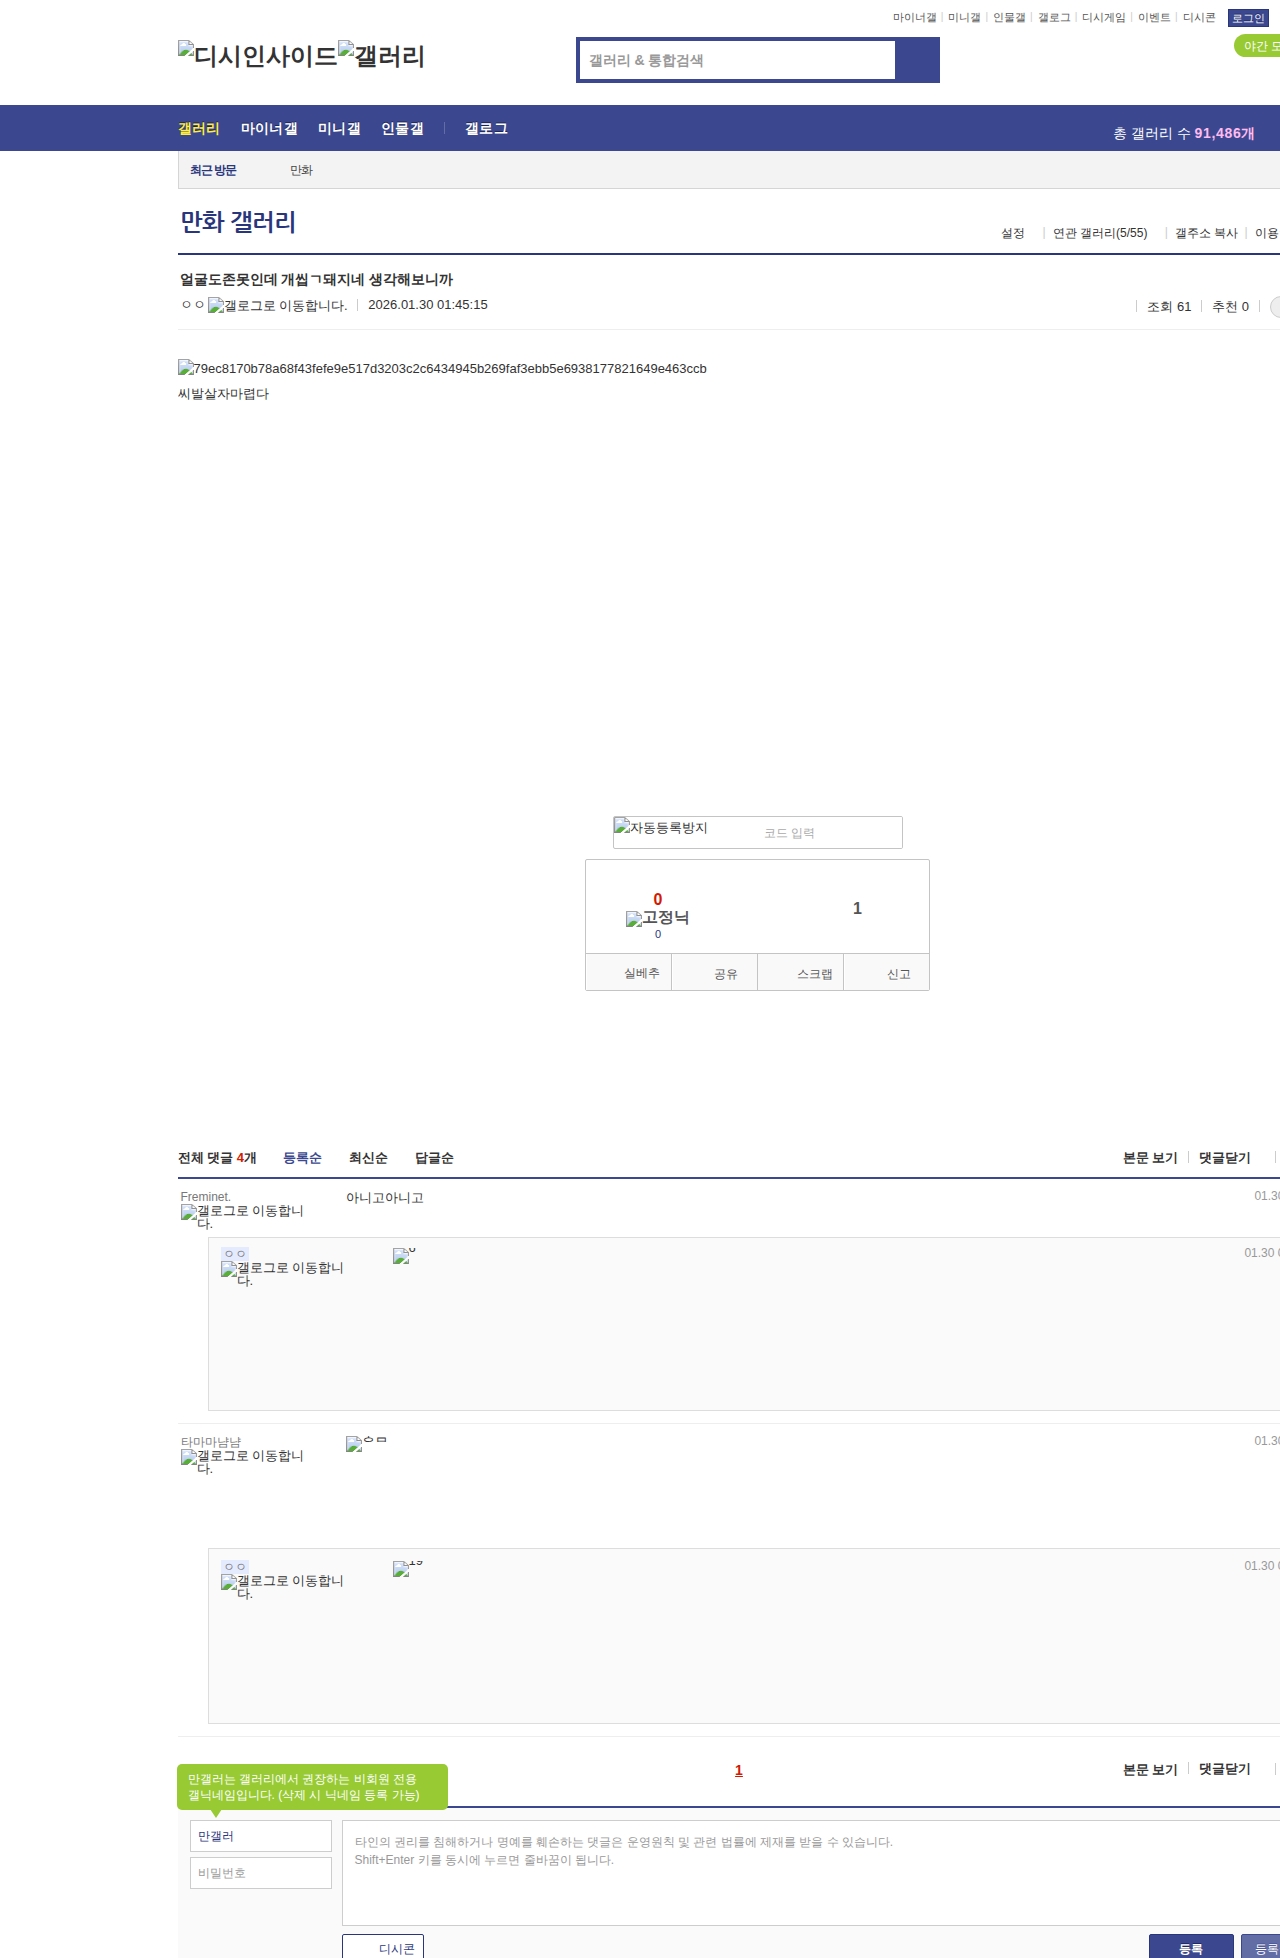Open the 설정 dropdown
Viewport: 1280px width, 1958px height.
(1013, 233)
